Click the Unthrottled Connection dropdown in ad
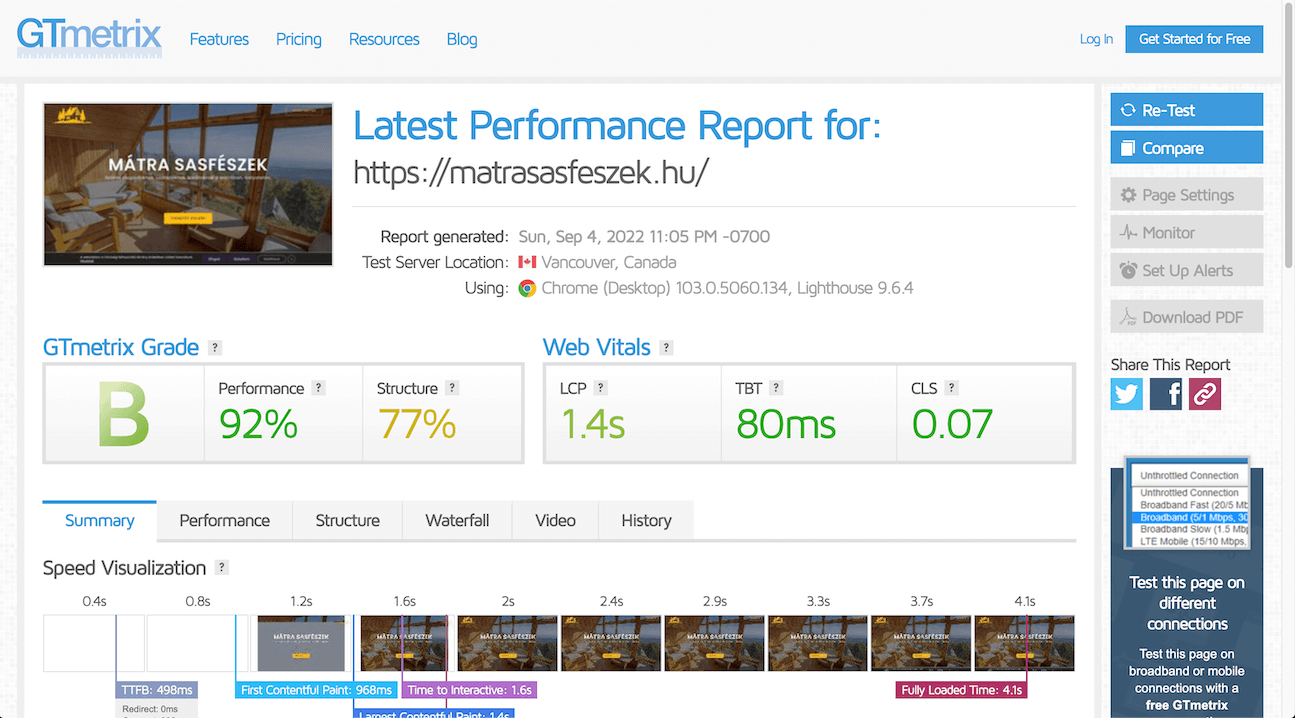The width and height of the screenshot is (1295, 718). (x=1188, y=475)
